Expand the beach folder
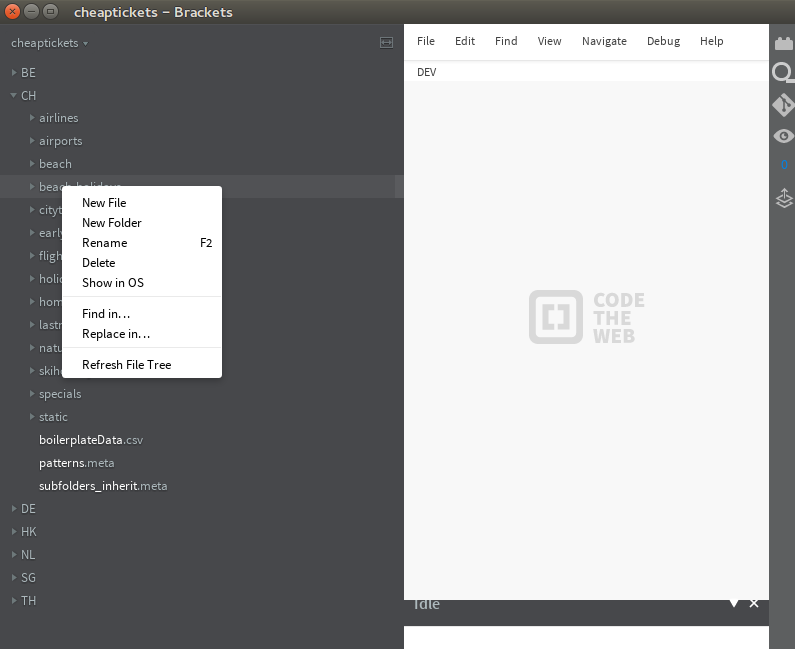This screenshot has width=795, height=649. [32, 163]
